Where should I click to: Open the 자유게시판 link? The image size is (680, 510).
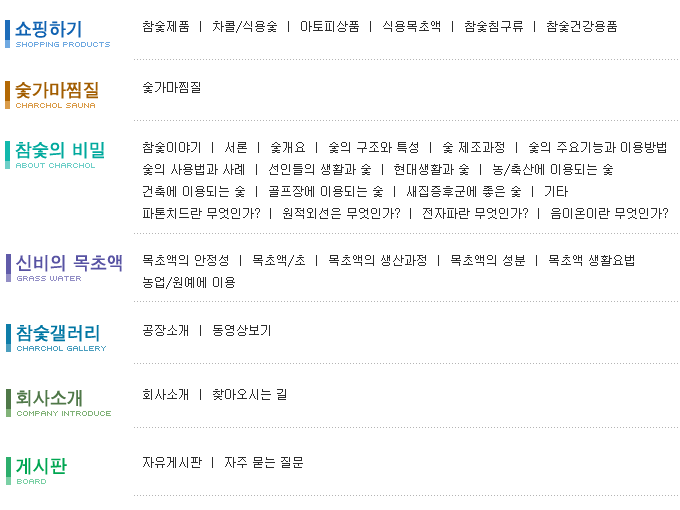(172, 462)
